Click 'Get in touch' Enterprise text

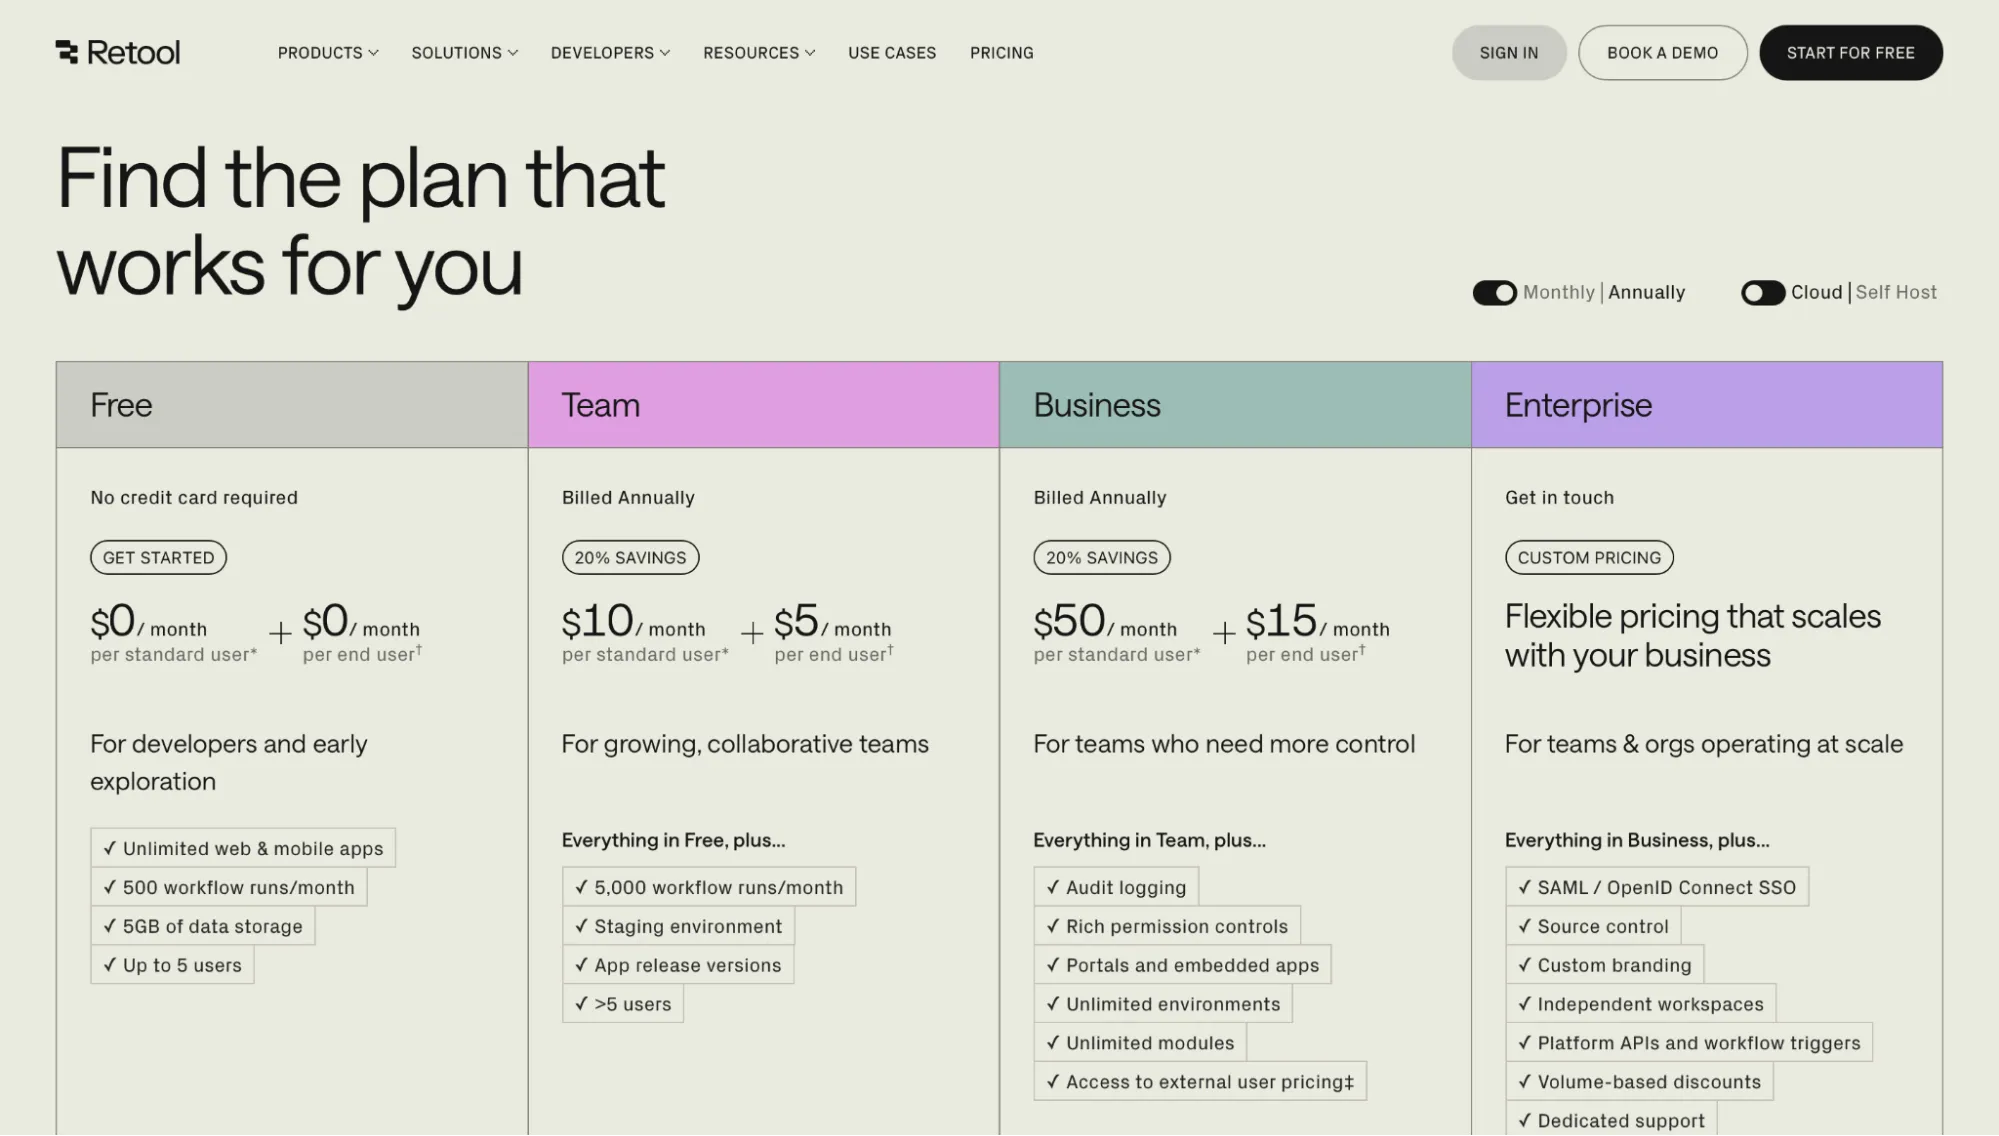click(1559, 498)
